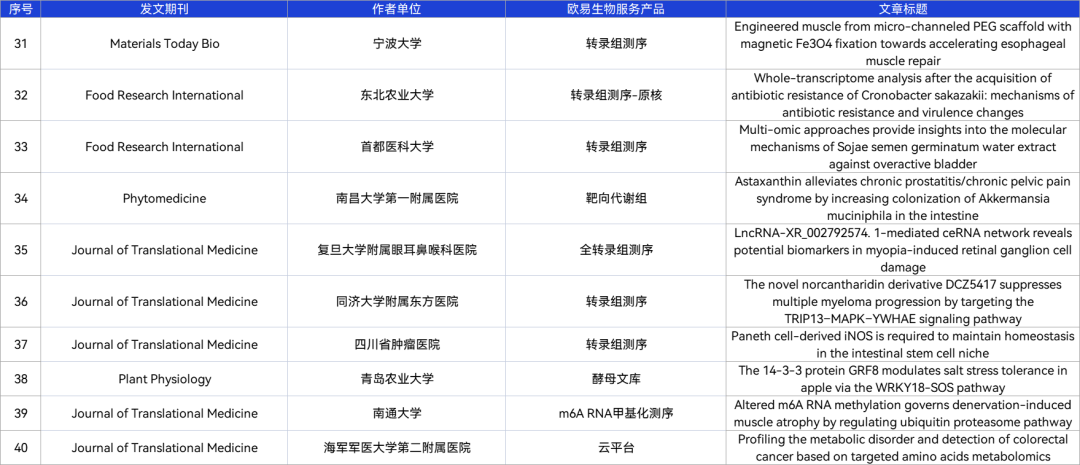This screenshot has width=1080, height=465.
Task: Select the 作者单位 column header
Action: coord(396,9)
